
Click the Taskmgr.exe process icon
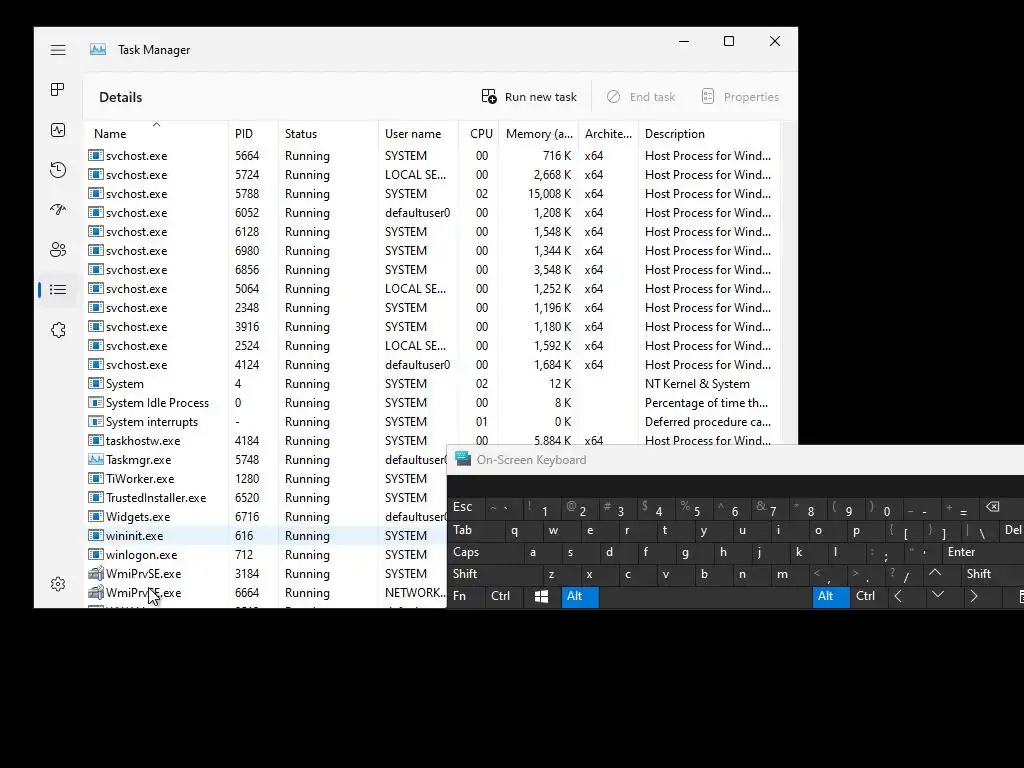[96, 460]
